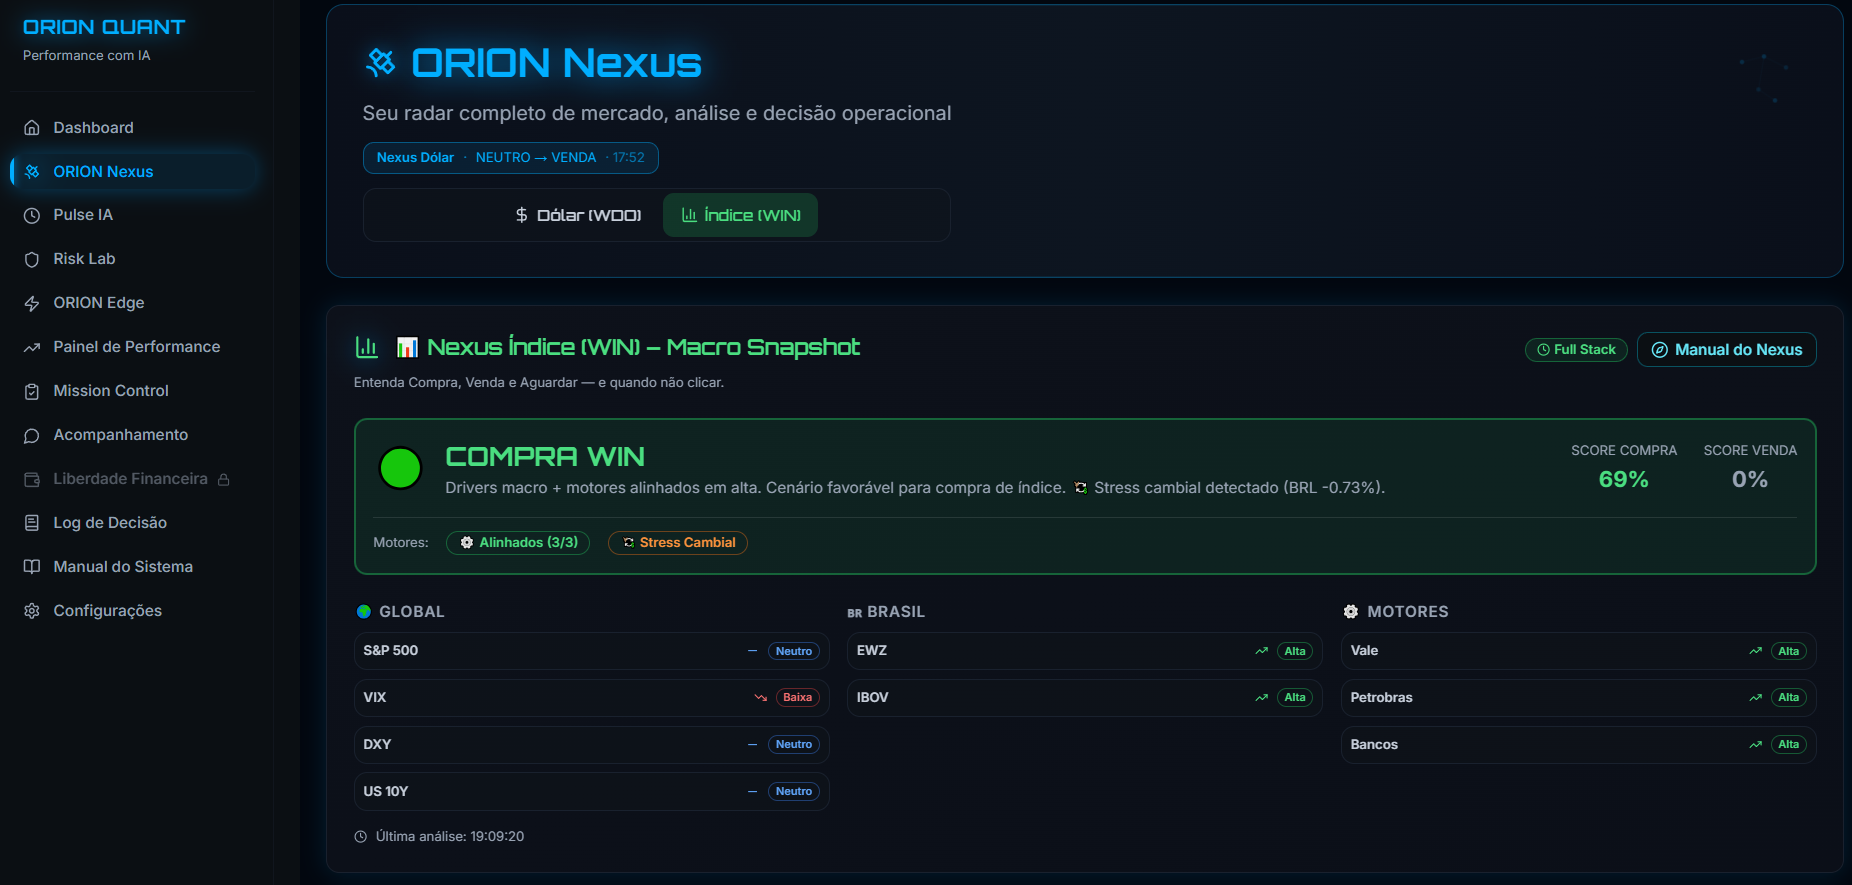Click the Pulse IA clock icon
1852x885 pixels.
click(32, 215)
